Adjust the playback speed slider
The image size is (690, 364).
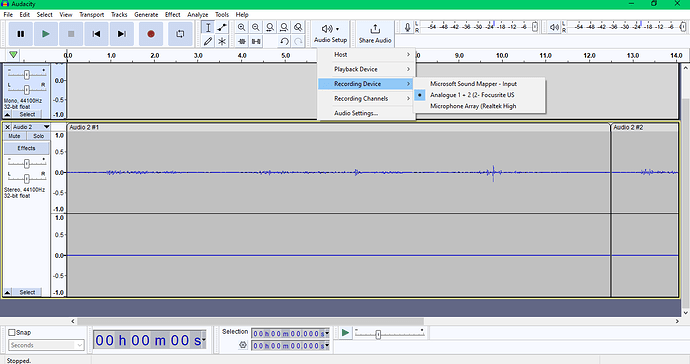[x=378, y=335]
